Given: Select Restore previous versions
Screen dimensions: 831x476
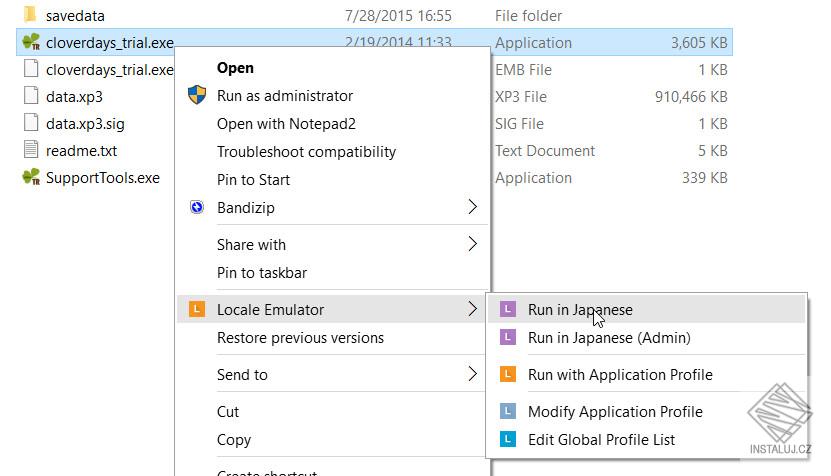Looking at the screenshot, I should pos(300,338).
